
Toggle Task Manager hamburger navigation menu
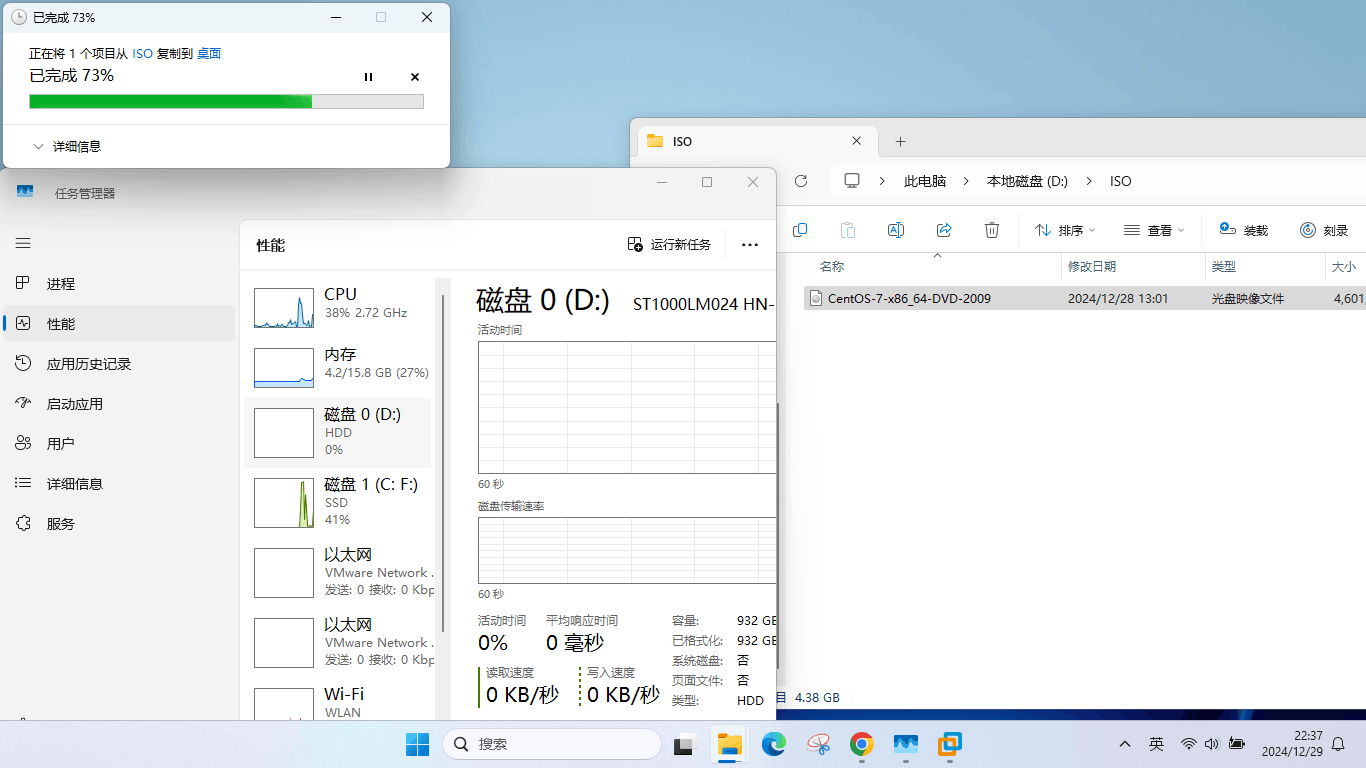point(23,243)
